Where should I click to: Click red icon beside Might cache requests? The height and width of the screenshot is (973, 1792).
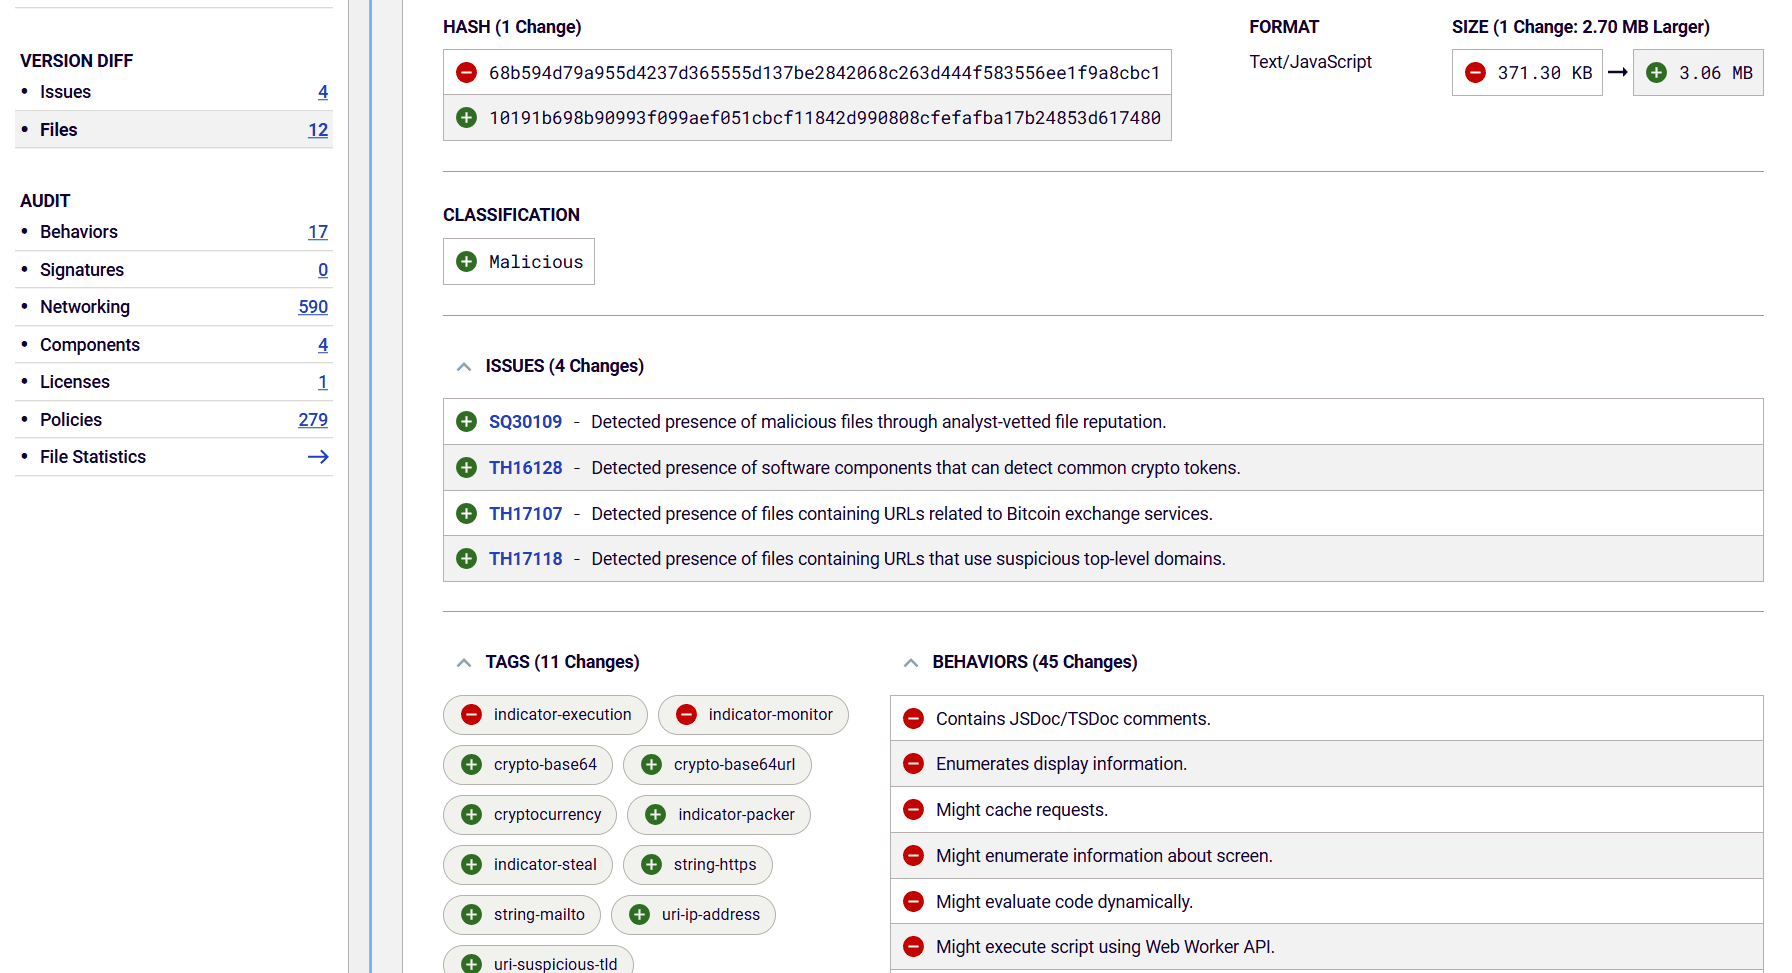tap(913, 810)
